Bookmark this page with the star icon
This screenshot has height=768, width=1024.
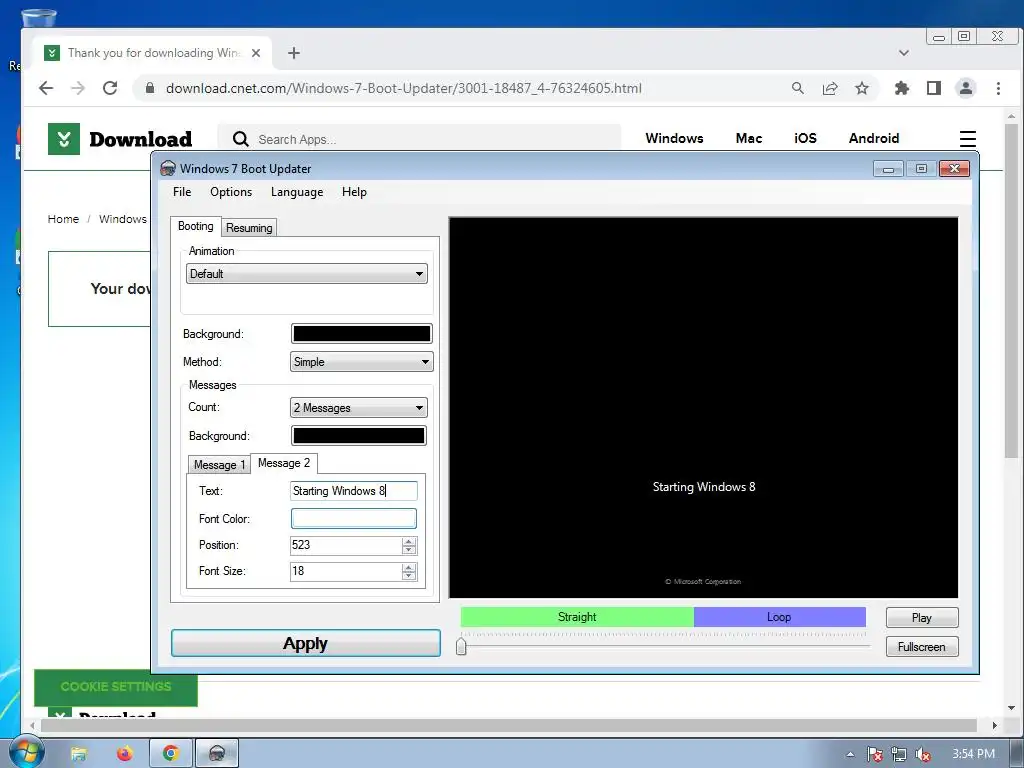(862, 88)
